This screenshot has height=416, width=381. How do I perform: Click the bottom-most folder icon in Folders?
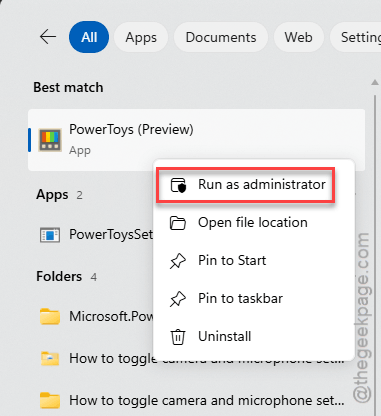click(x=50, y=401)
